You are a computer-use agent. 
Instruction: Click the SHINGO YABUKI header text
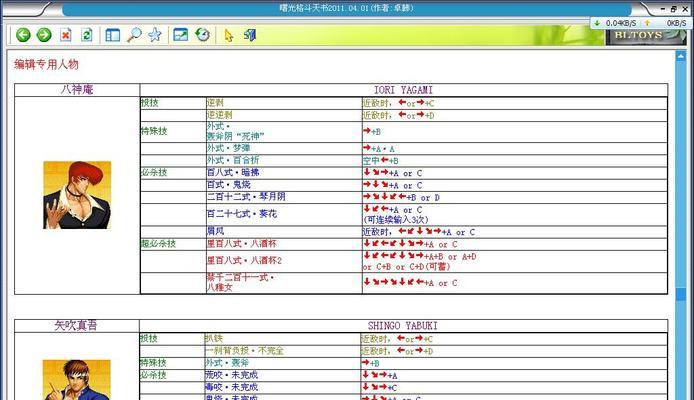pos(403,326)
